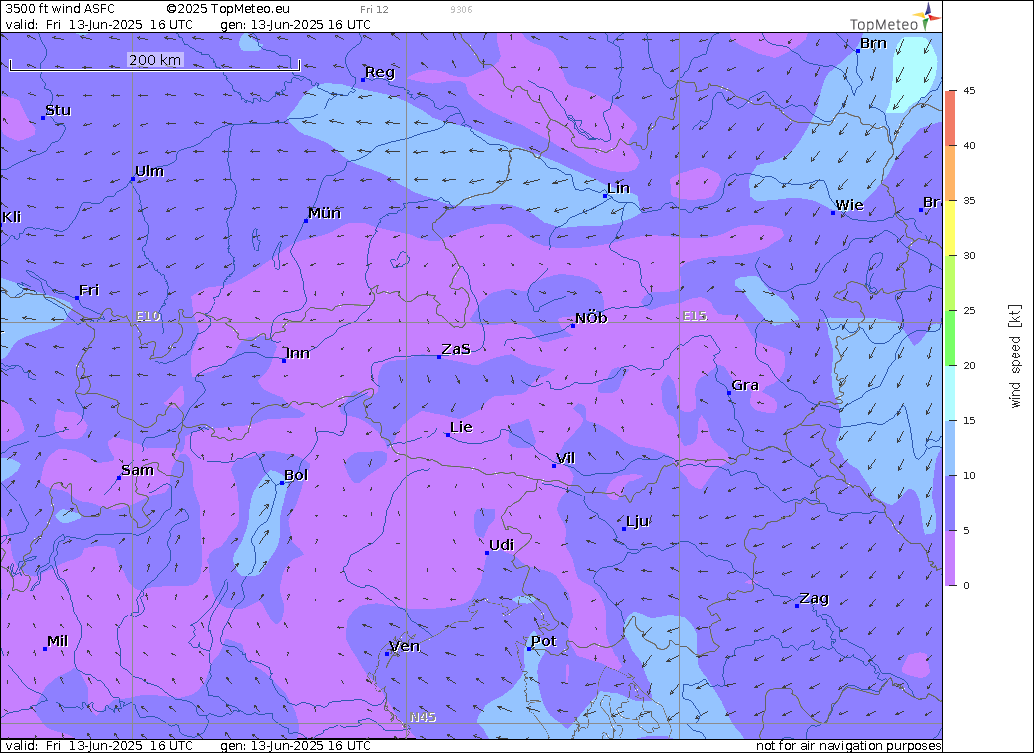Click the '30' tick on wind legend
Image resolution: width=1034 pixels, height=753 pixels.
969,255
